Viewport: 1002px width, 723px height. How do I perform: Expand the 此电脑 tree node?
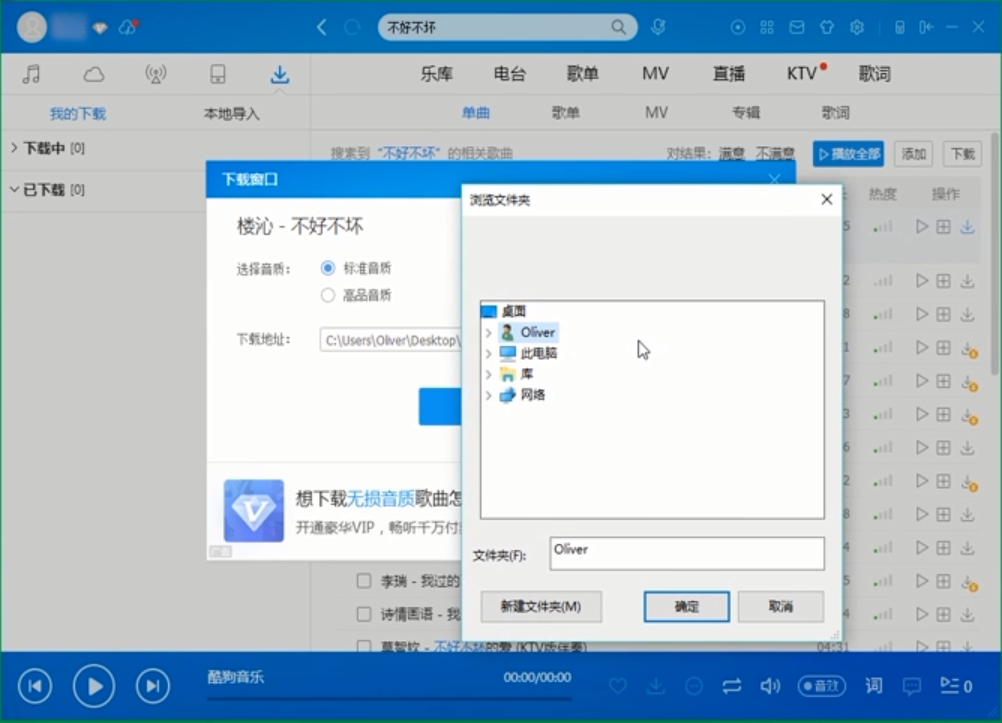tap(488, 354)
